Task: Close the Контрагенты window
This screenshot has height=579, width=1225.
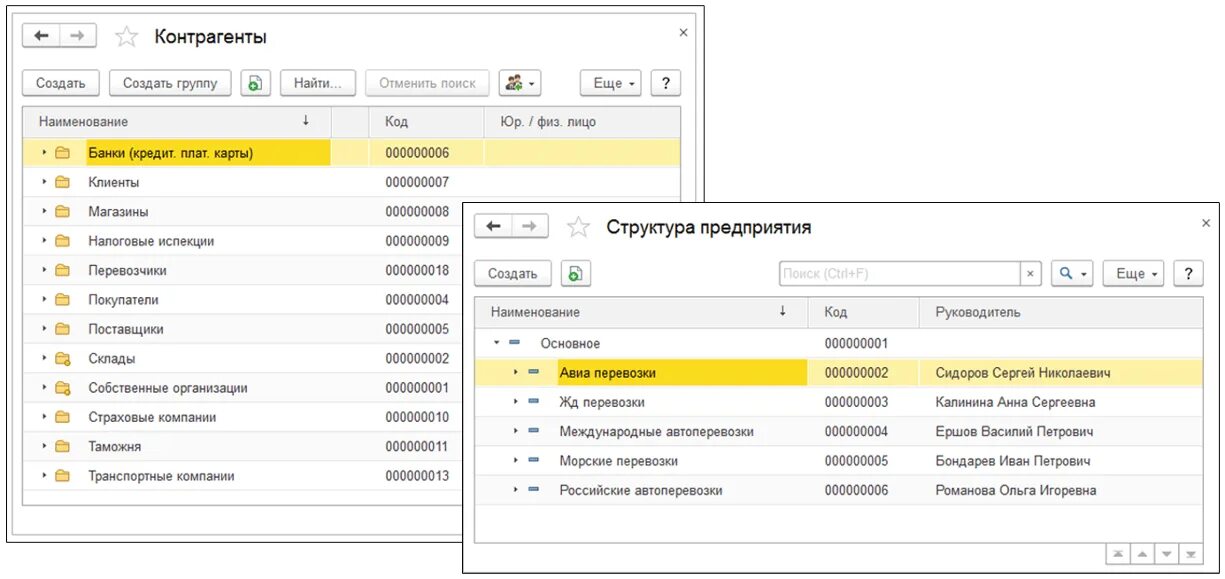Action: (x=684, y=32)
